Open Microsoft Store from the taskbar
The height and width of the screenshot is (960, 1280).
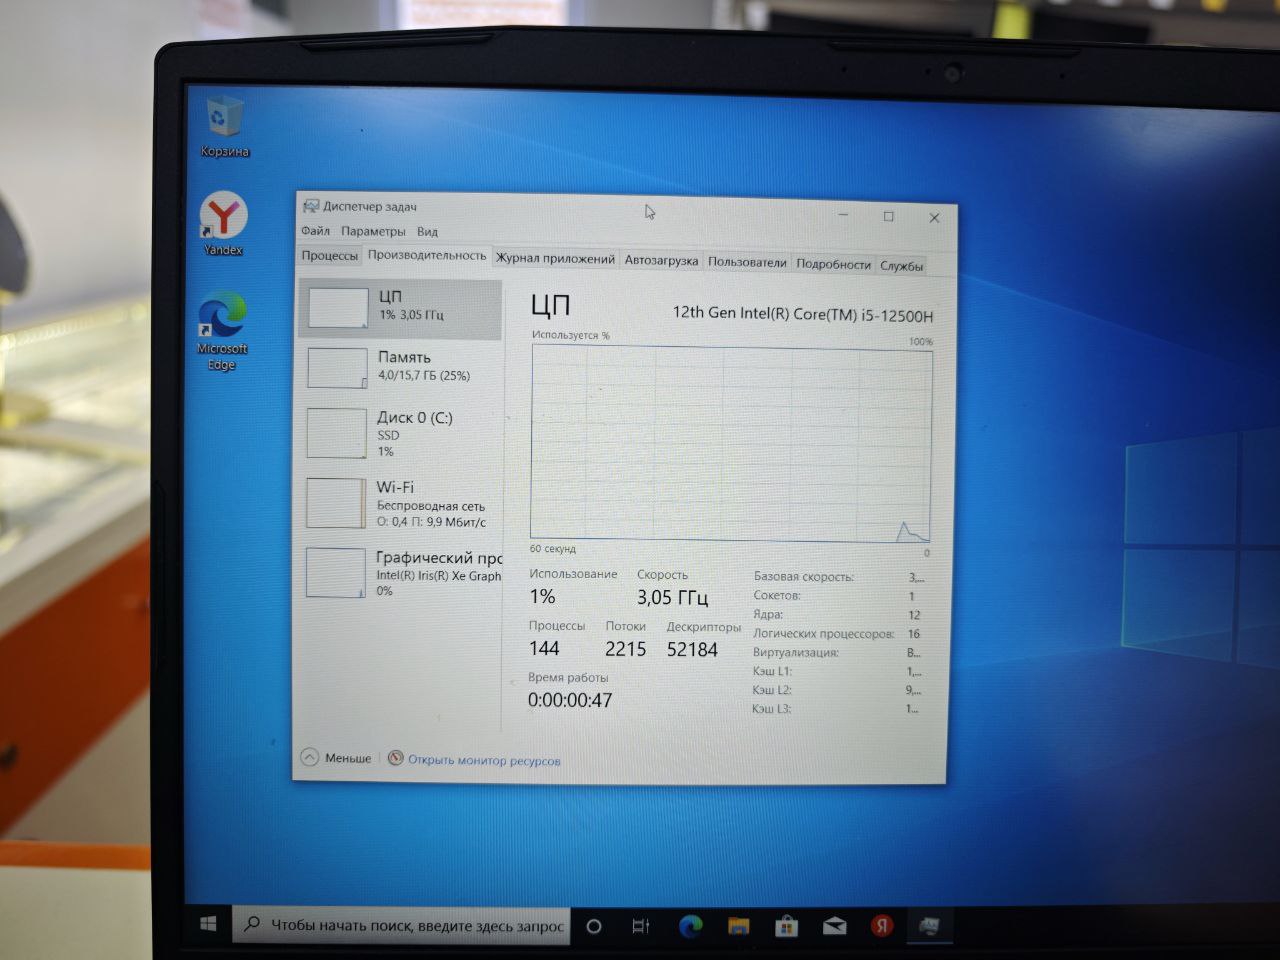[x=786, y=926]
